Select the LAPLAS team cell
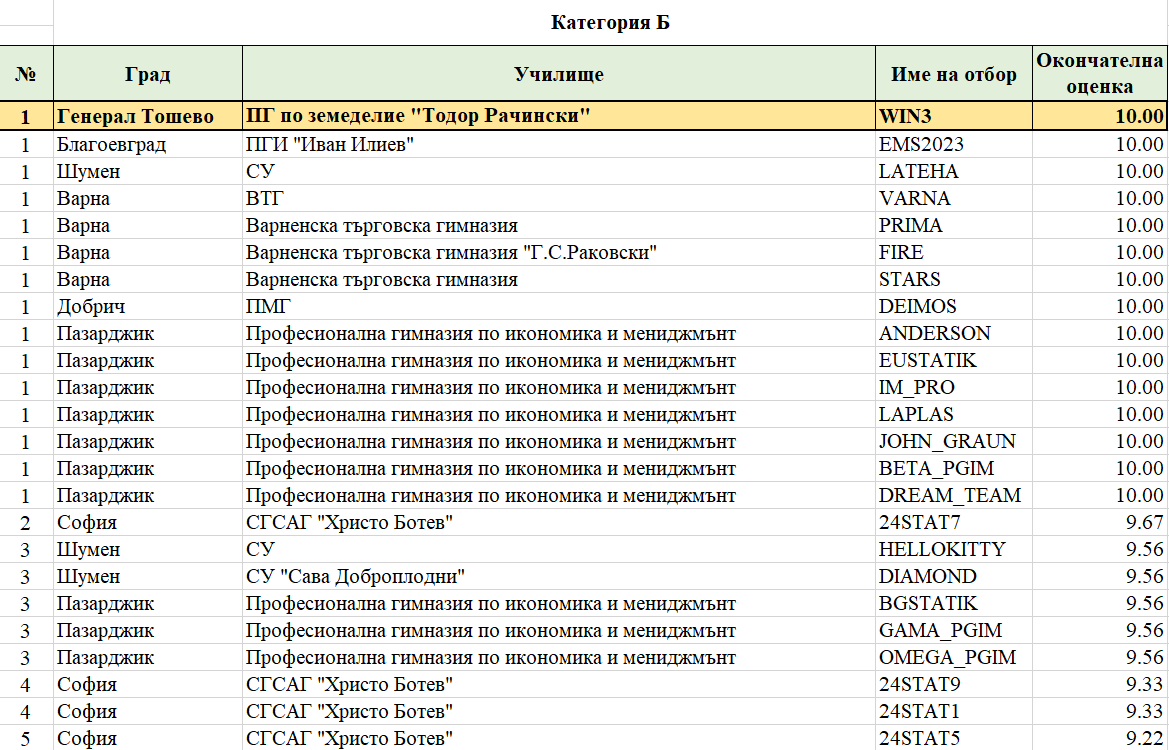The width and height of the screenshot is (1169, 750). pos(954,414)
